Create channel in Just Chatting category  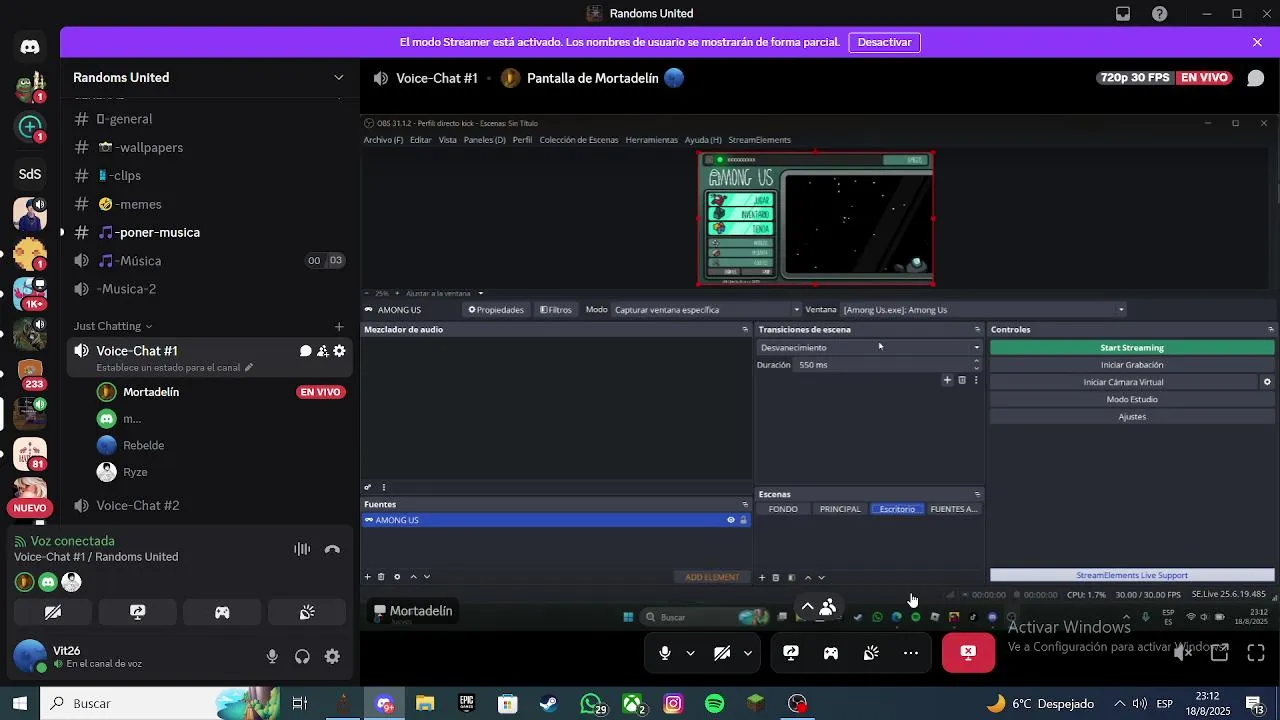click(339, 326)
